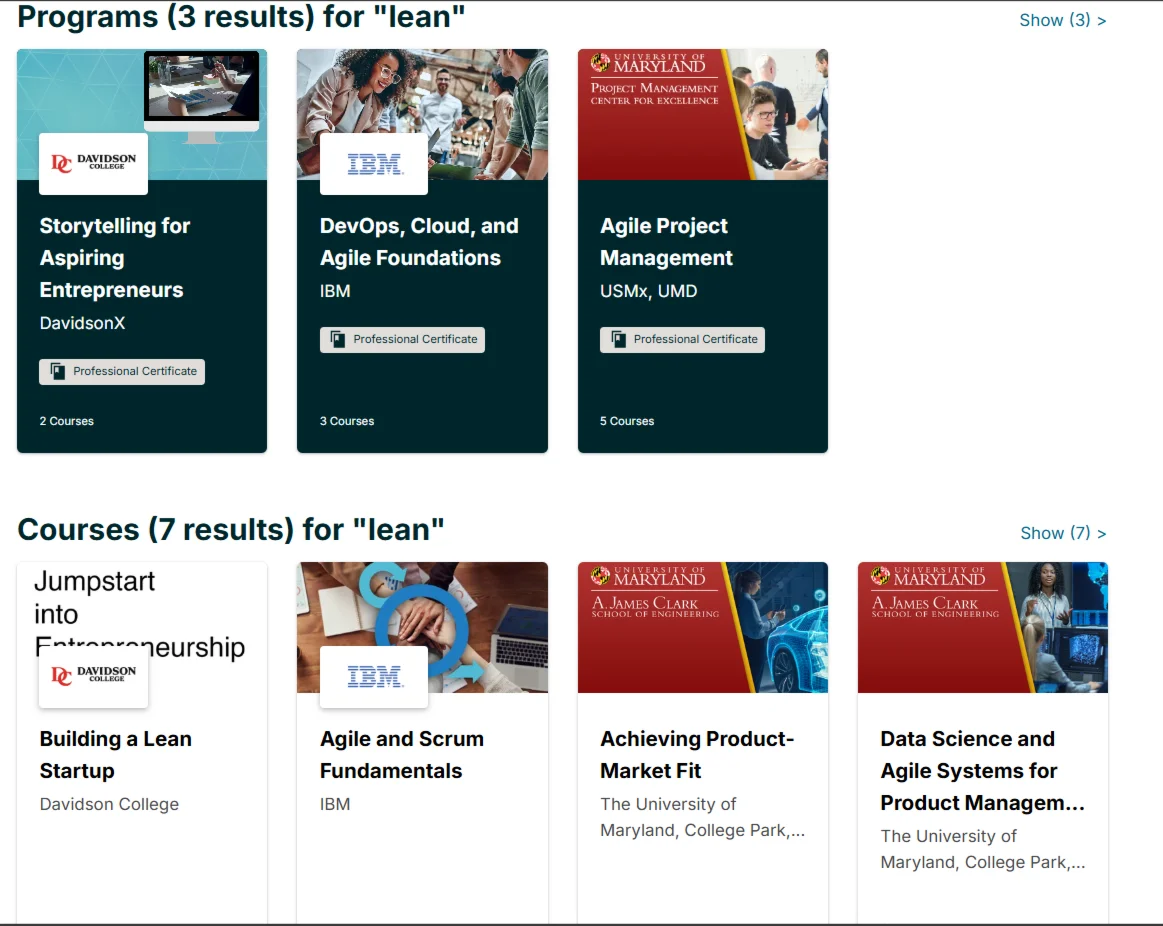Open Data Science and Agile Systems course title
The height and width of the screenshot is (926, 1163).
pos(983,770)
